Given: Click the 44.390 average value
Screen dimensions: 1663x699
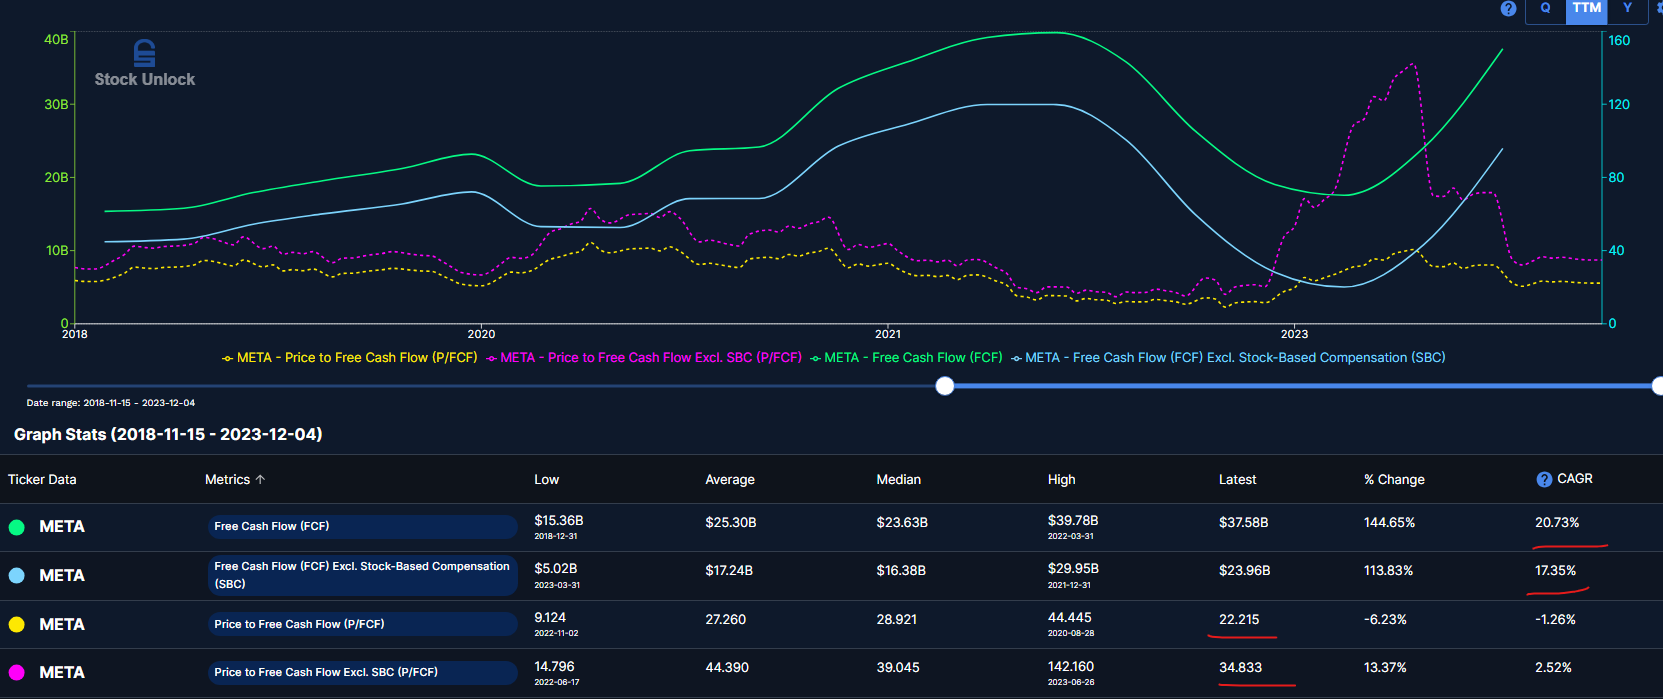Looking at the screenshot, I should [x=727, y=668].
